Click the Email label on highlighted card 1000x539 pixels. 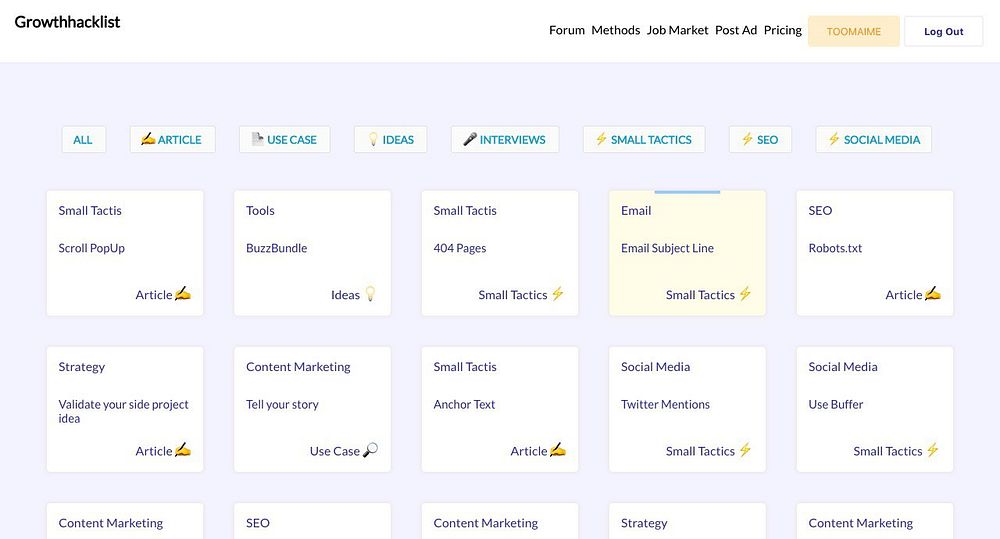(x=636, y=210)
